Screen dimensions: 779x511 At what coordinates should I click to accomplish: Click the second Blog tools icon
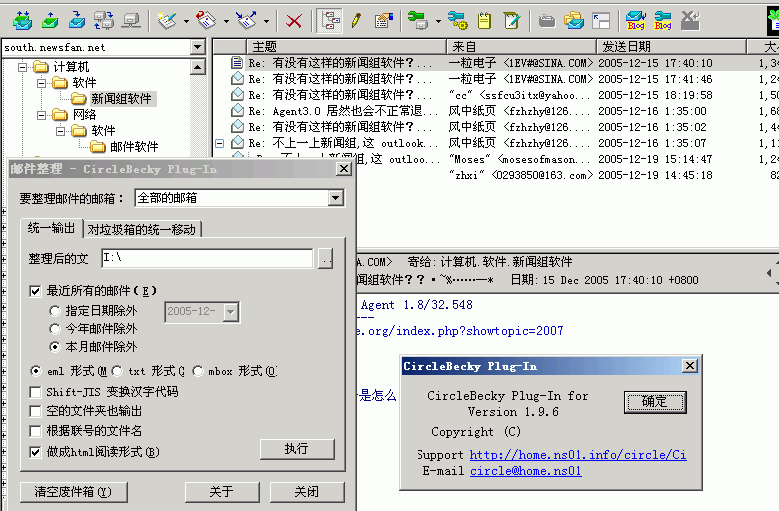663,20
